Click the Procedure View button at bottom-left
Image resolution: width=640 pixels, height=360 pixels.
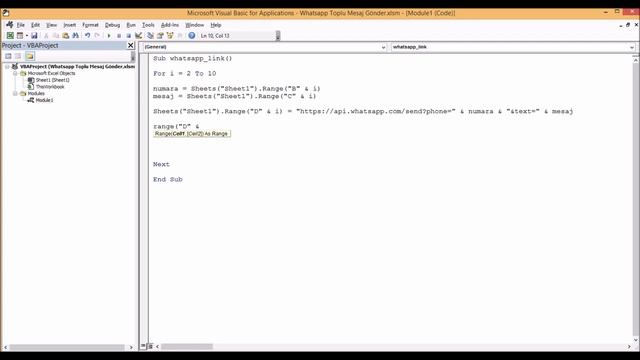click(x=143, y=346)
